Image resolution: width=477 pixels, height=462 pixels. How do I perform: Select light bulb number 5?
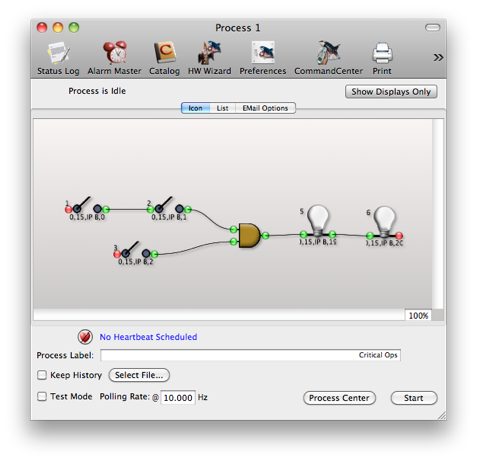318,220
